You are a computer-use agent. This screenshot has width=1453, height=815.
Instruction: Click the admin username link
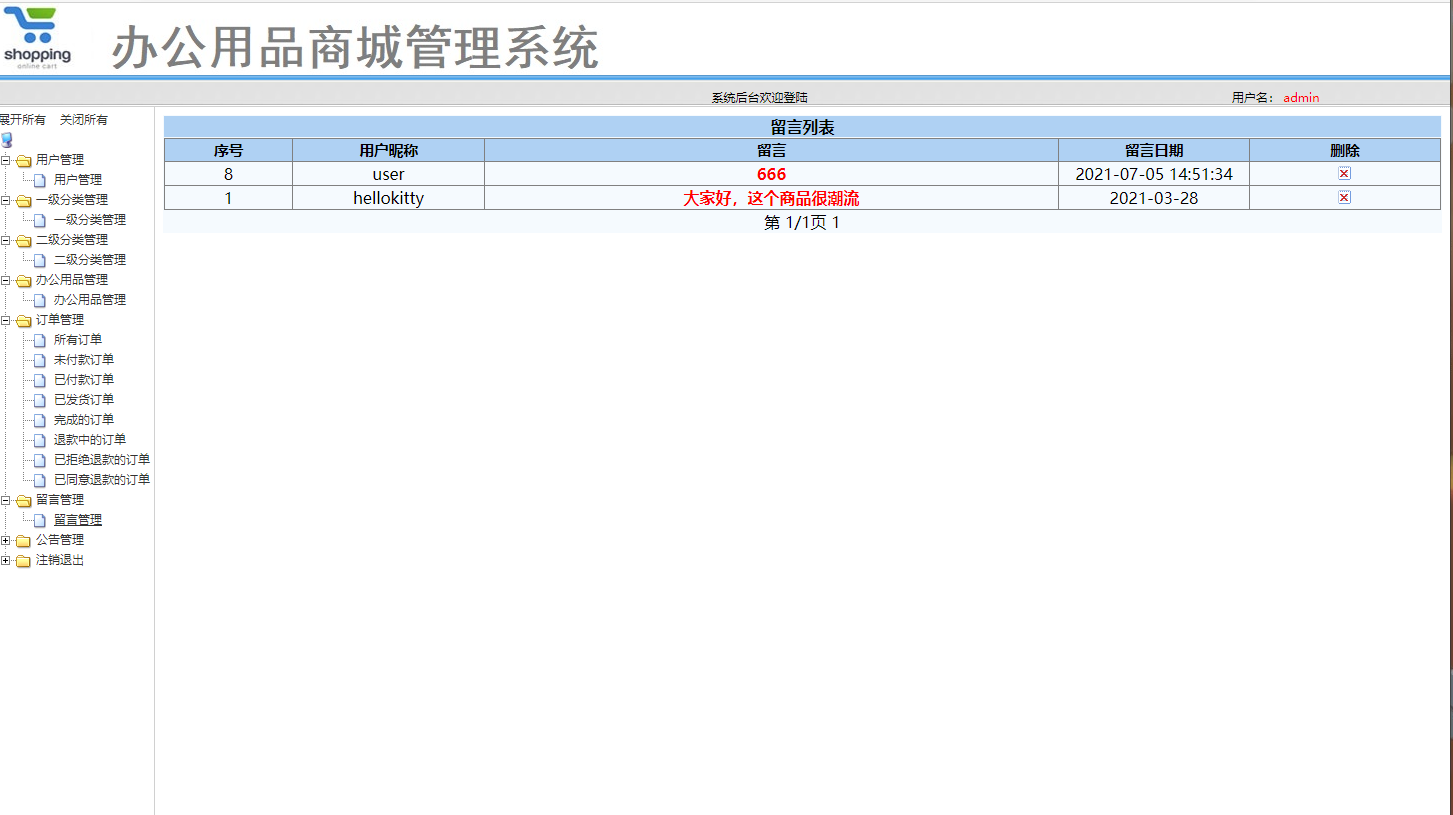1300,97
